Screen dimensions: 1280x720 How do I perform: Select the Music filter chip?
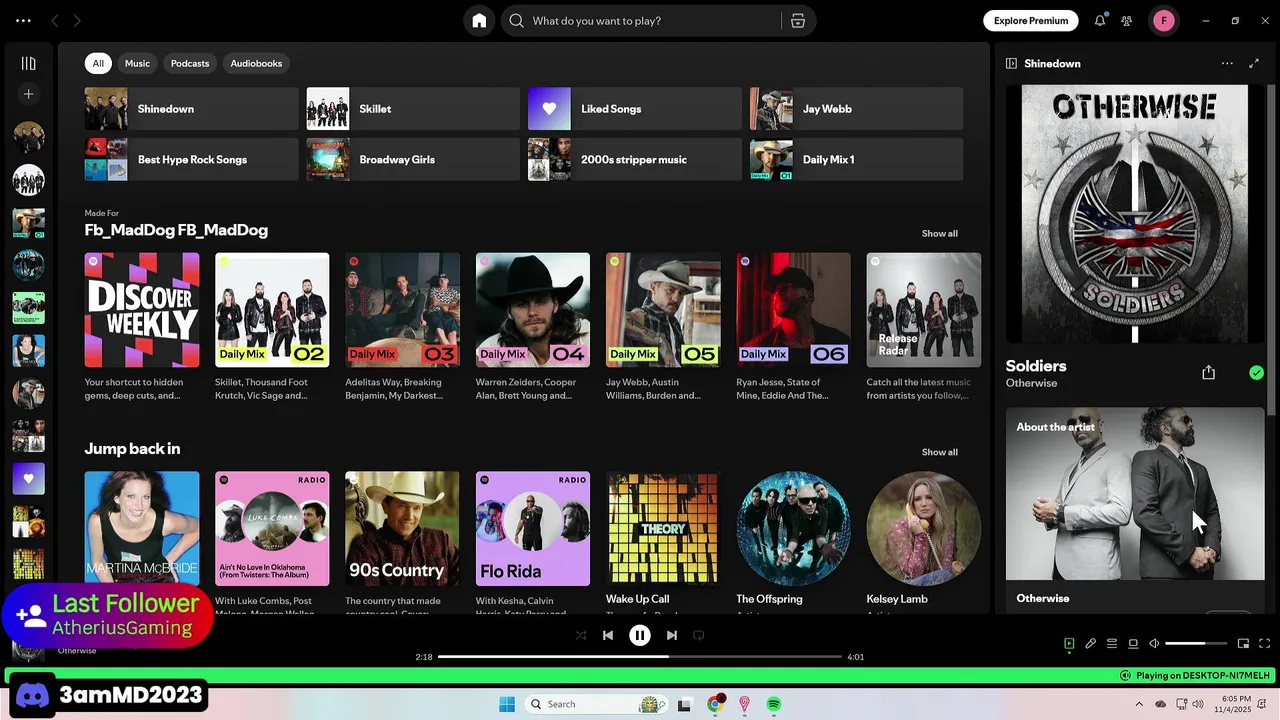(137, 63)
